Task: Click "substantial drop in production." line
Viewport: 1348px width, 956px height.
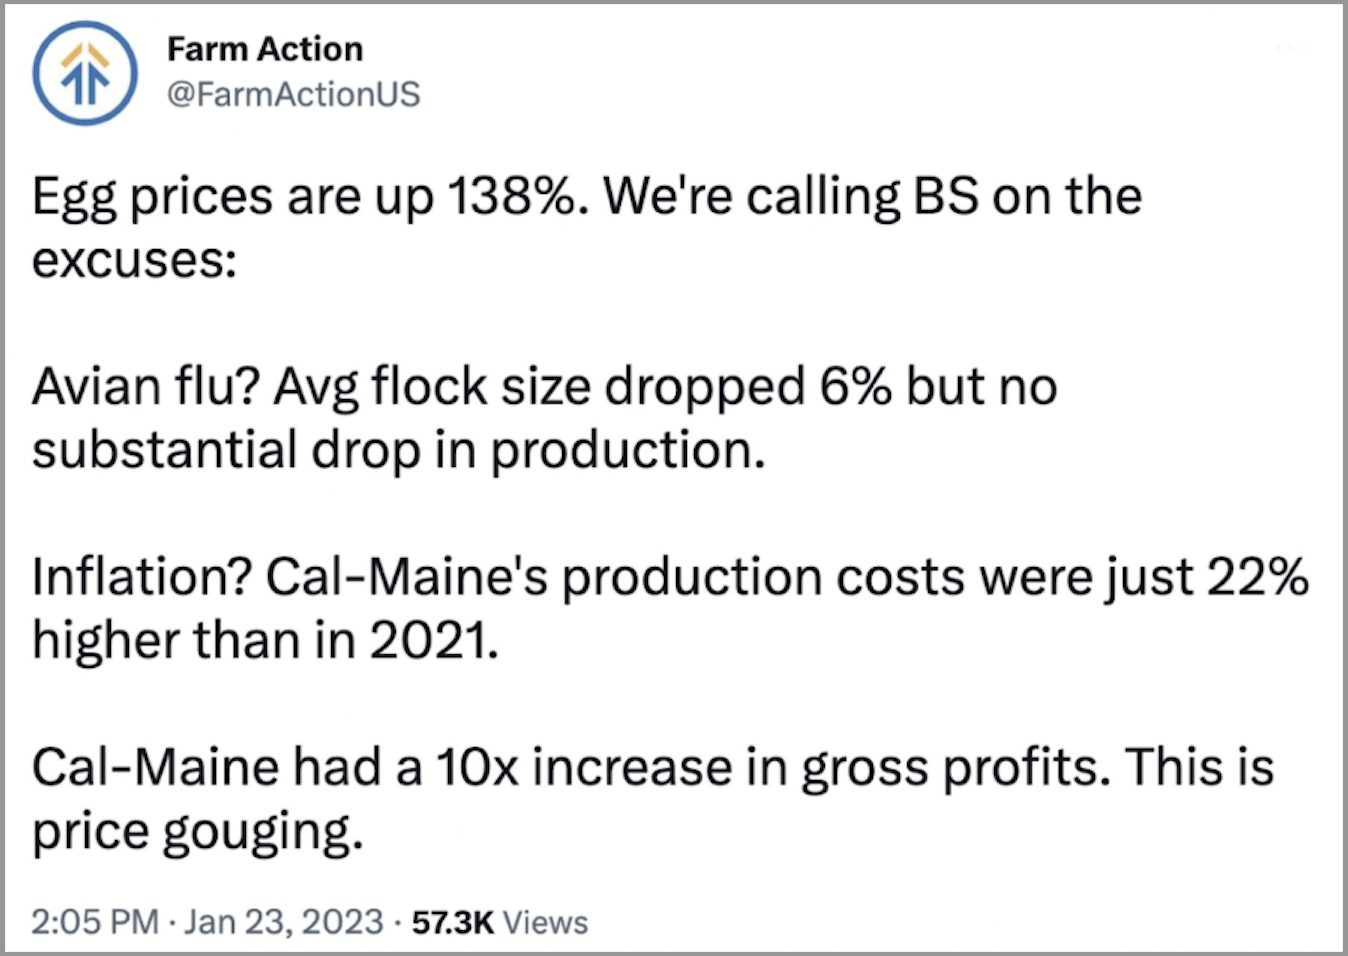Action: pos(399,450)
